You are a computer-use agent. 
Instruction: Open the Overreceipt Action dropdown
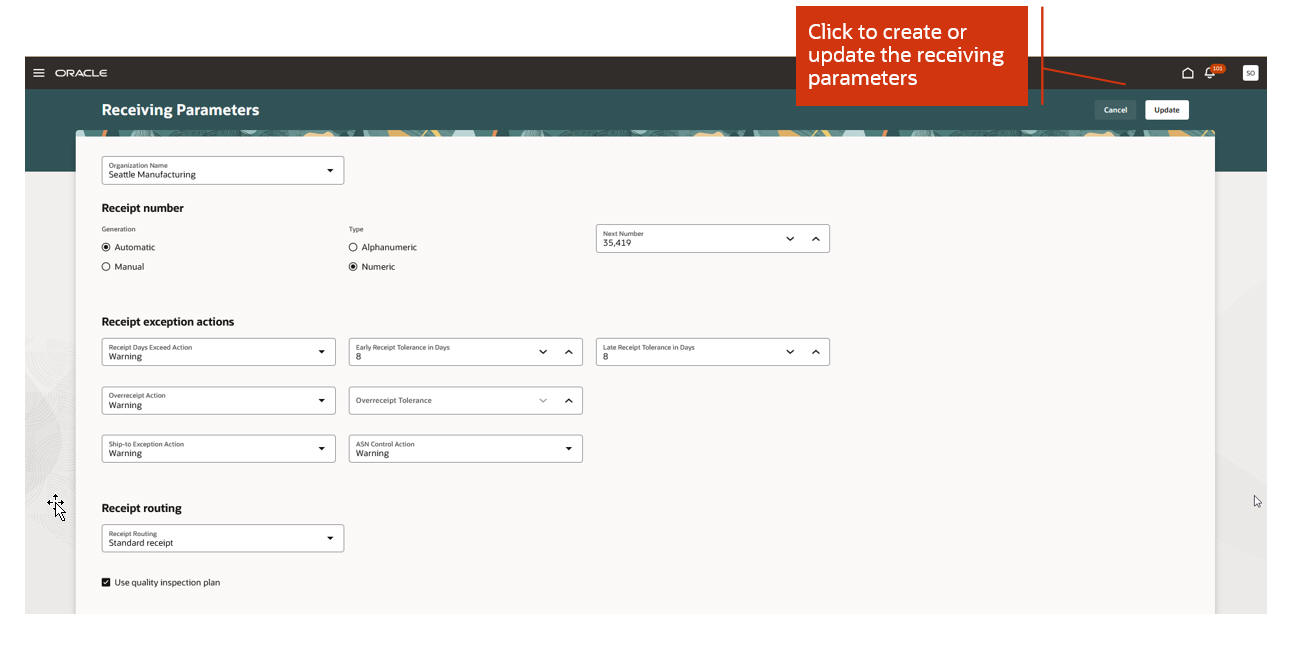219,401
